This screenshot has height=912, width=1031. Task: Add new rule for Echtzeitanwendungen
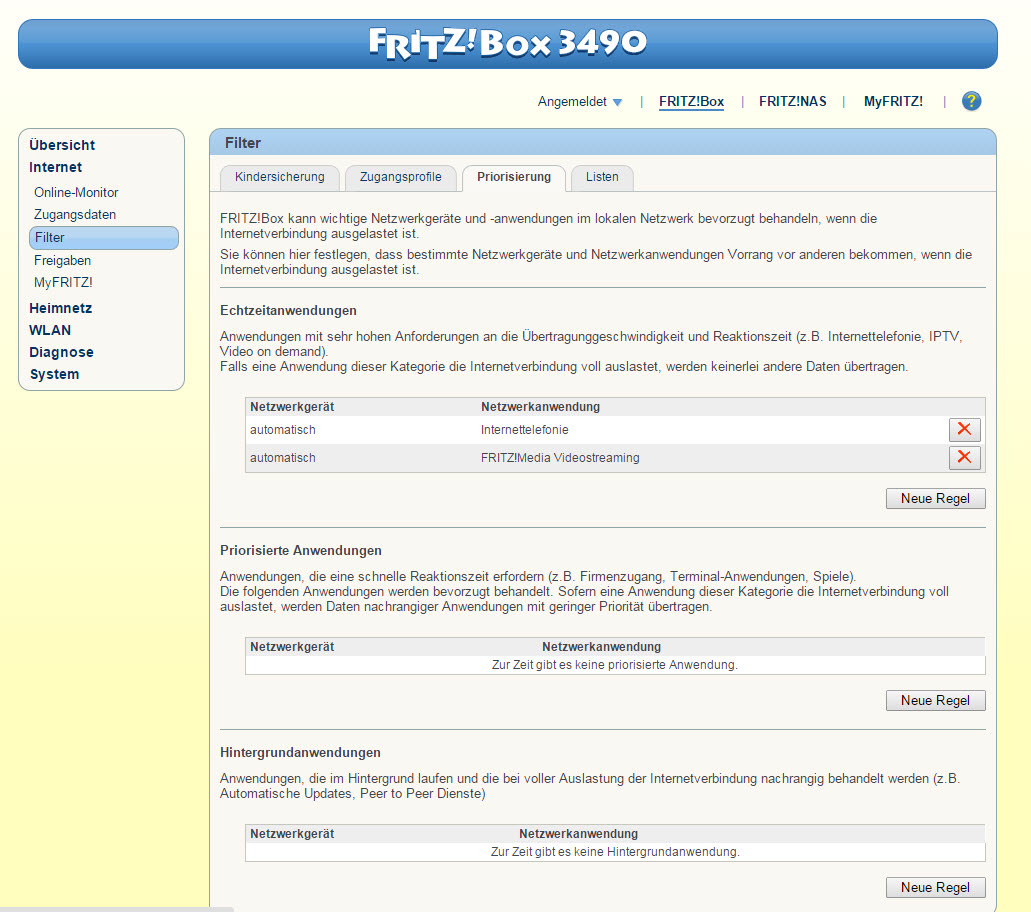click(935, 498)
